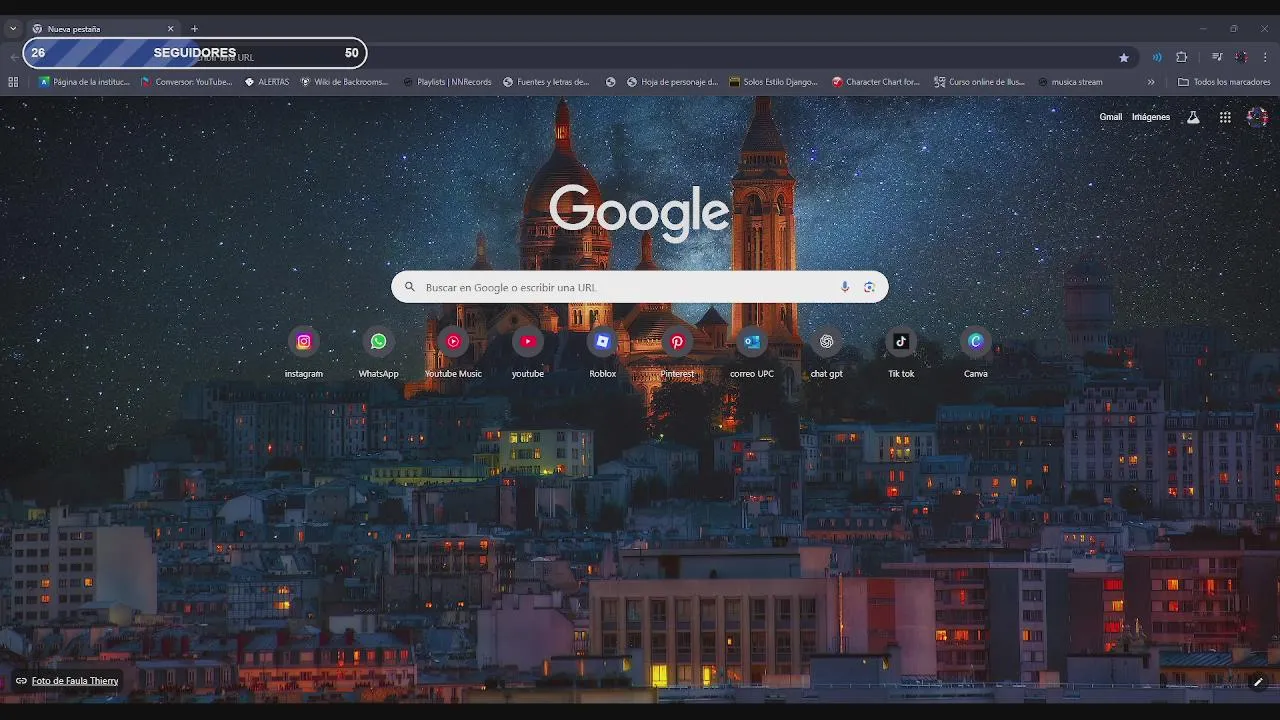
Task: Open the Gmail link
Action: pos(1111,117)
